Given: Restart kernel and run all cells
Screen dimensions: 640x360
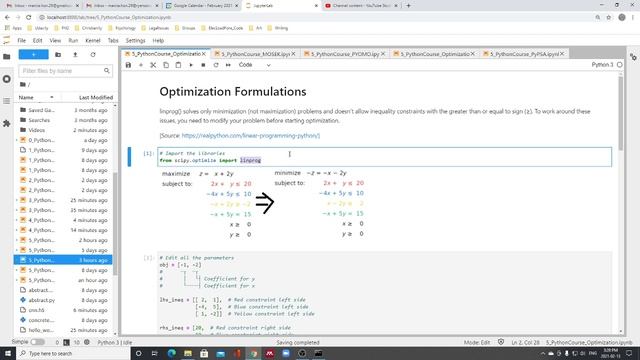Looking at the screenshot, I should click(228, 65).
